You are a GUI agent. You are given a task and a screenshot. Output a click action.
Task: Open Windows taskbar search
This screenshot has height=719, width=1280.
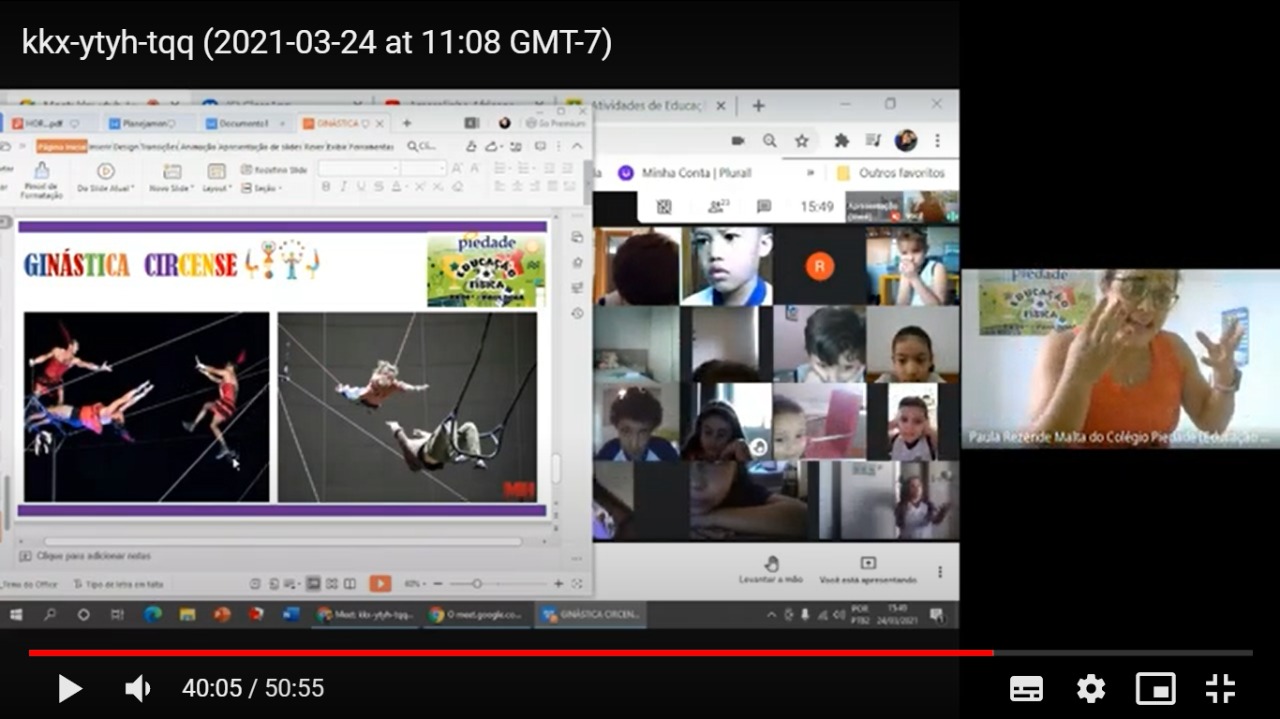tap(49, 614)
